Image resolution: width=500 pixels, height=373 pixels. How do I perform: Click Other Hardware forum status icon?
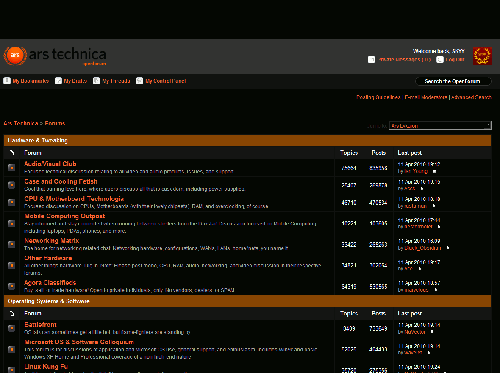tap(12, 265)
